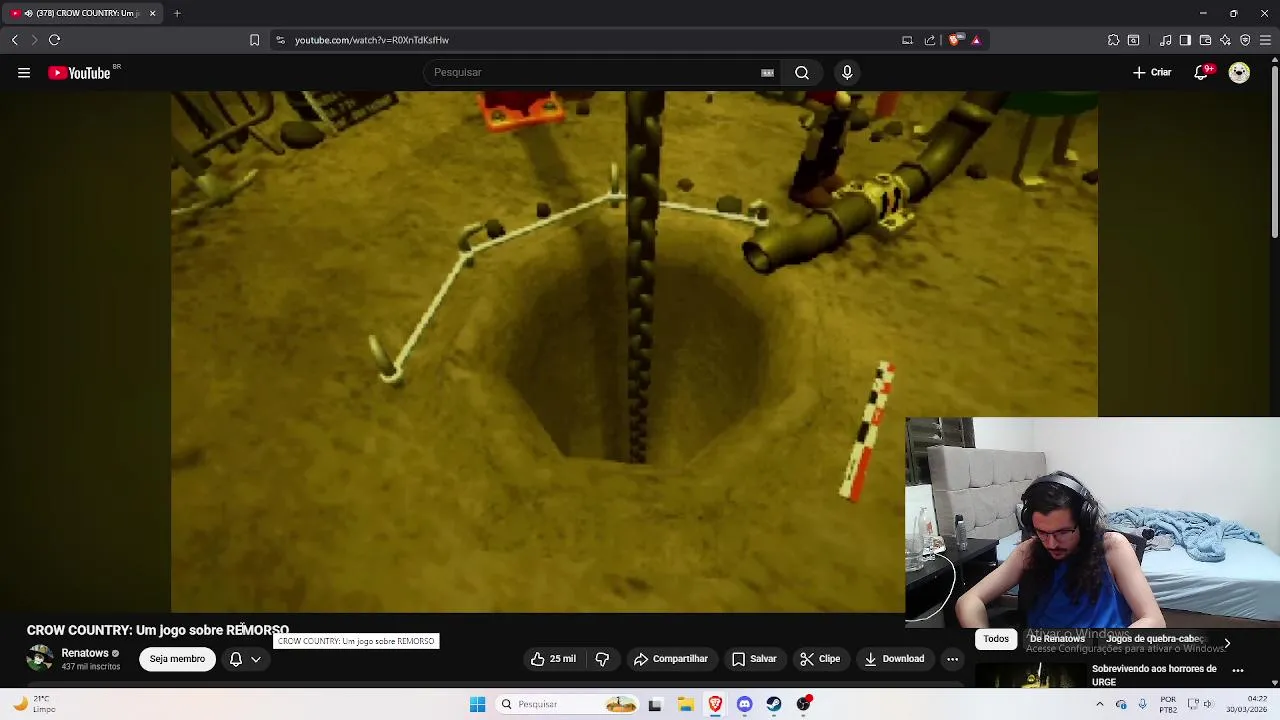This screenshot has width=1280, height=720.
Task: Save the video with Salvar
Action: point(754,659)
